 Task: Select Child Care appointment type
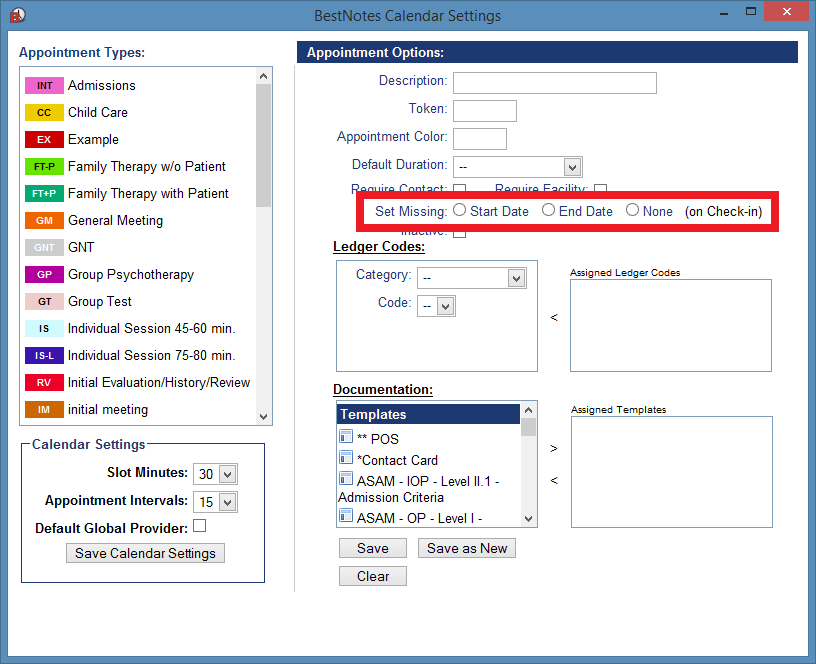tap(98, 112)
